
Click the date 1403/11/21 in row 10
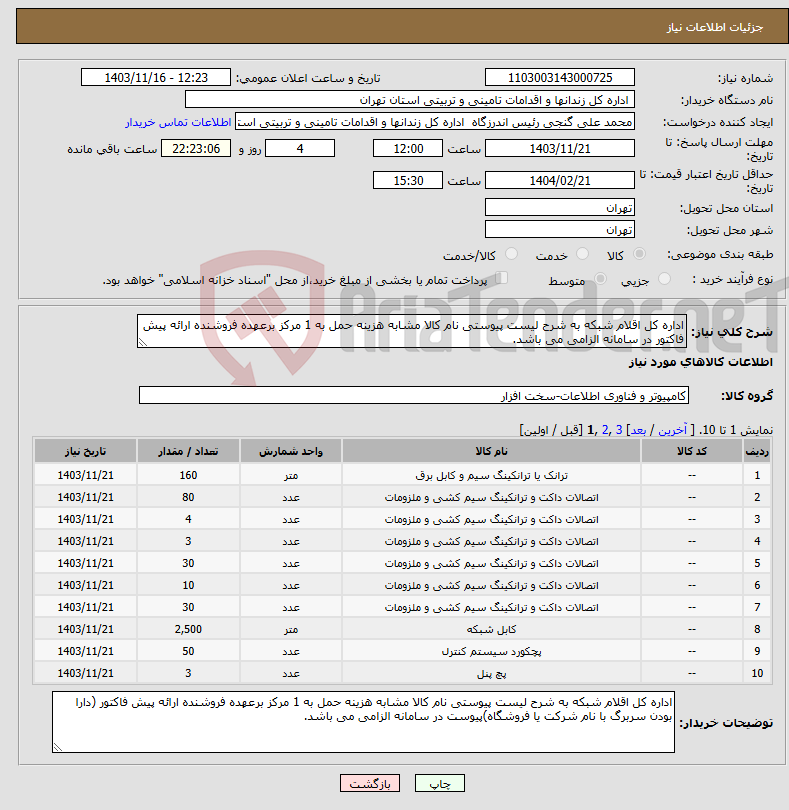85,673
